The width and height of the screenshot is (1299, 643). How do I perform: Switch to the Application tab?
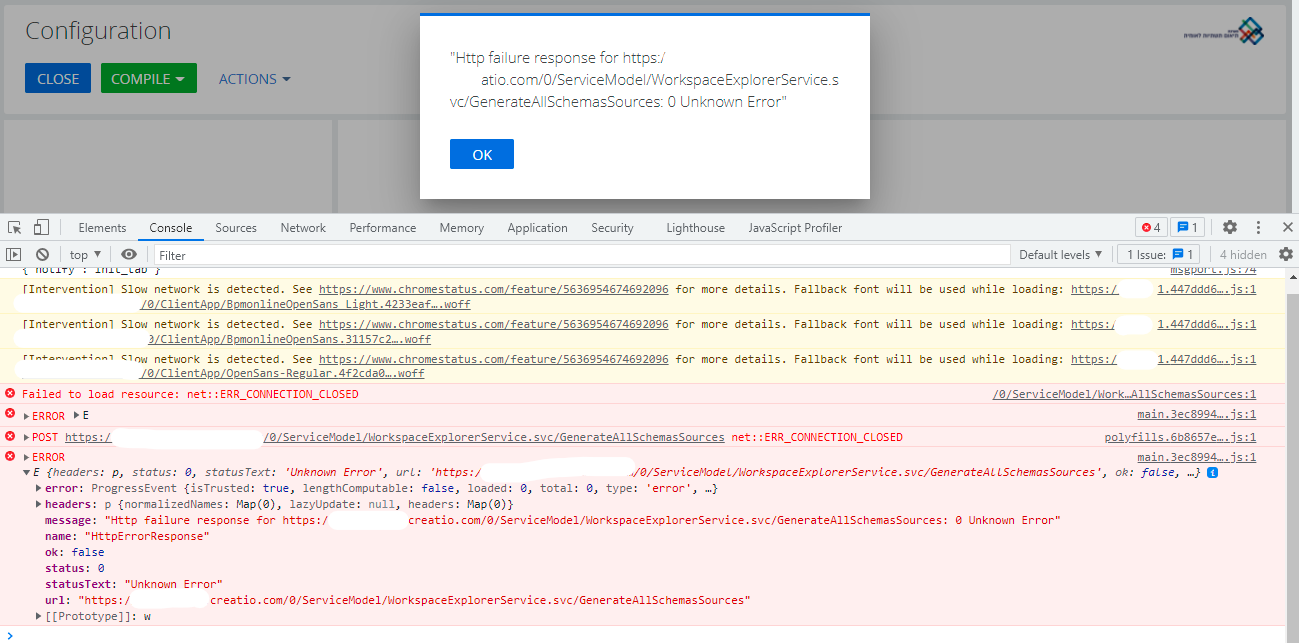tap(537, 227)
